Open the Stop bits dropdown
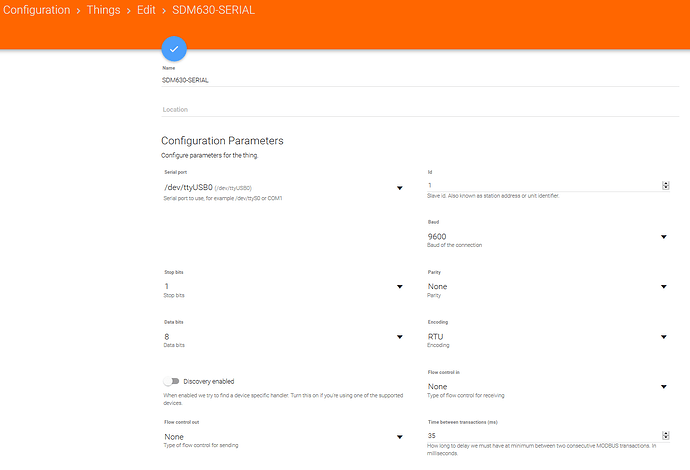 tap(282, 287)
